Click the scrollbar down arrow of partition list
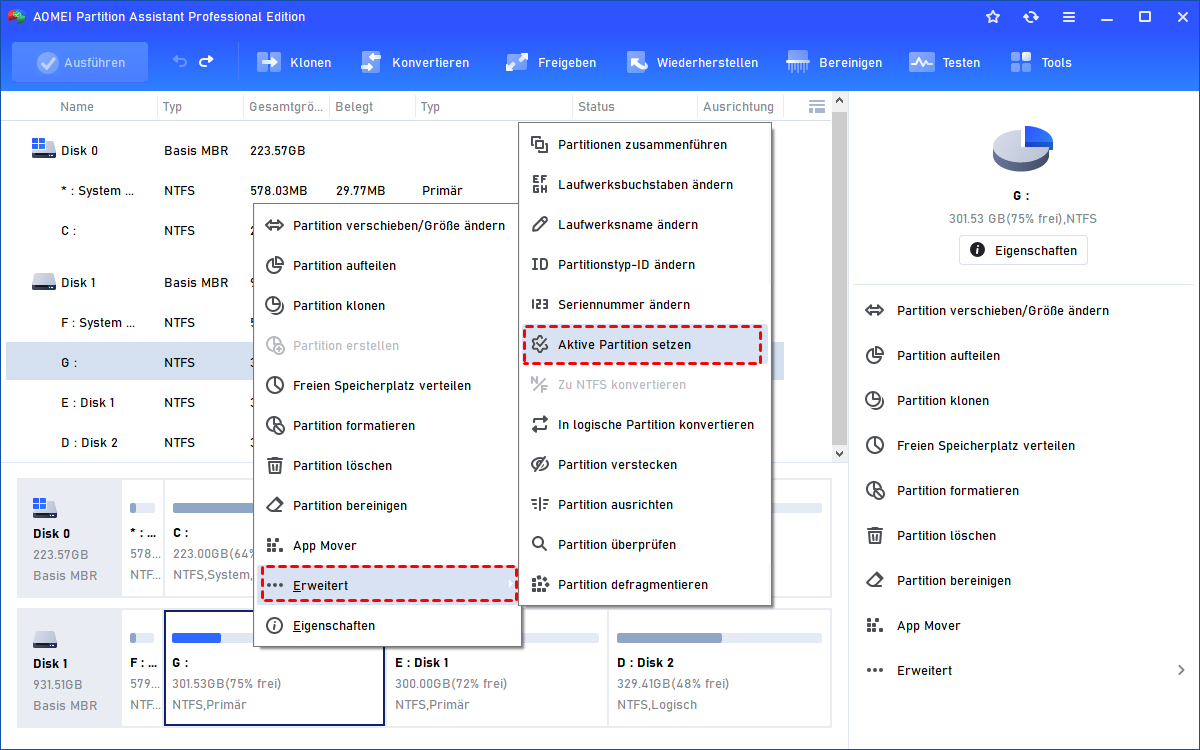 coord(840,453)
